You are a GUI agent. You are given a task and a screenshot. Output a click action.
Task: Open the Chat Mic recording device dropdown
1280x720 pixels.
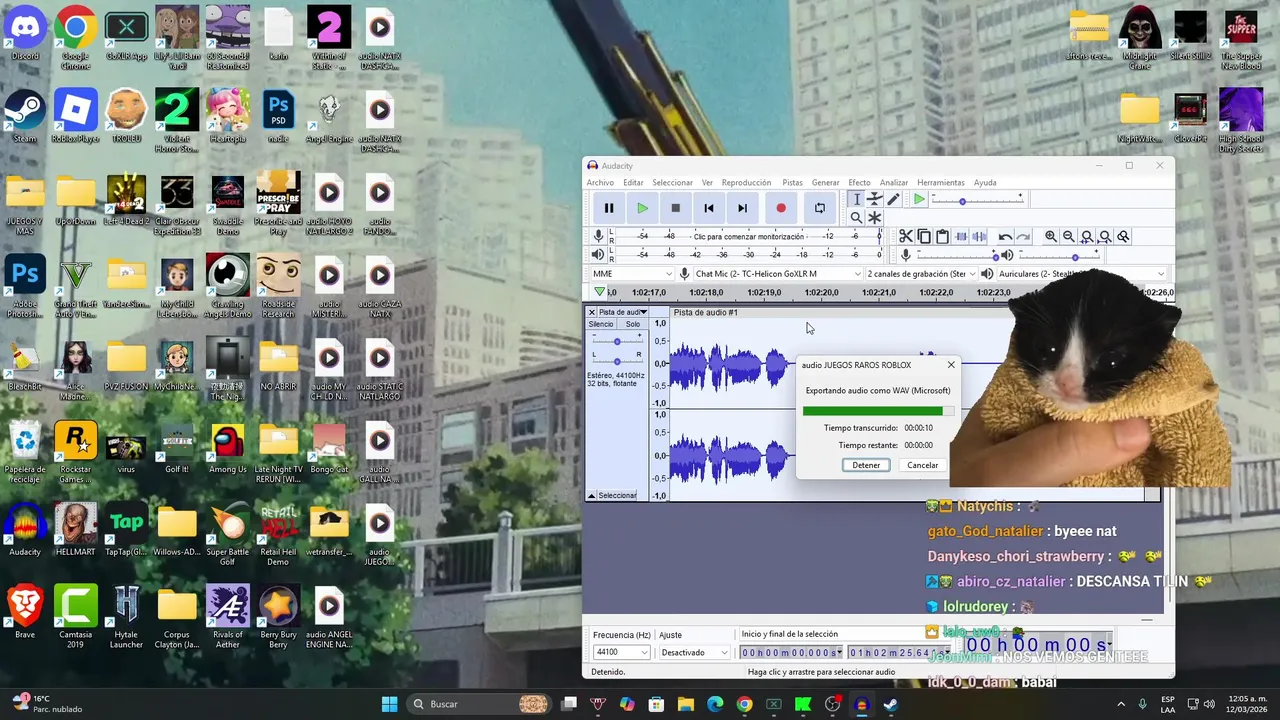pyautogui.click(x=778, y=274)
